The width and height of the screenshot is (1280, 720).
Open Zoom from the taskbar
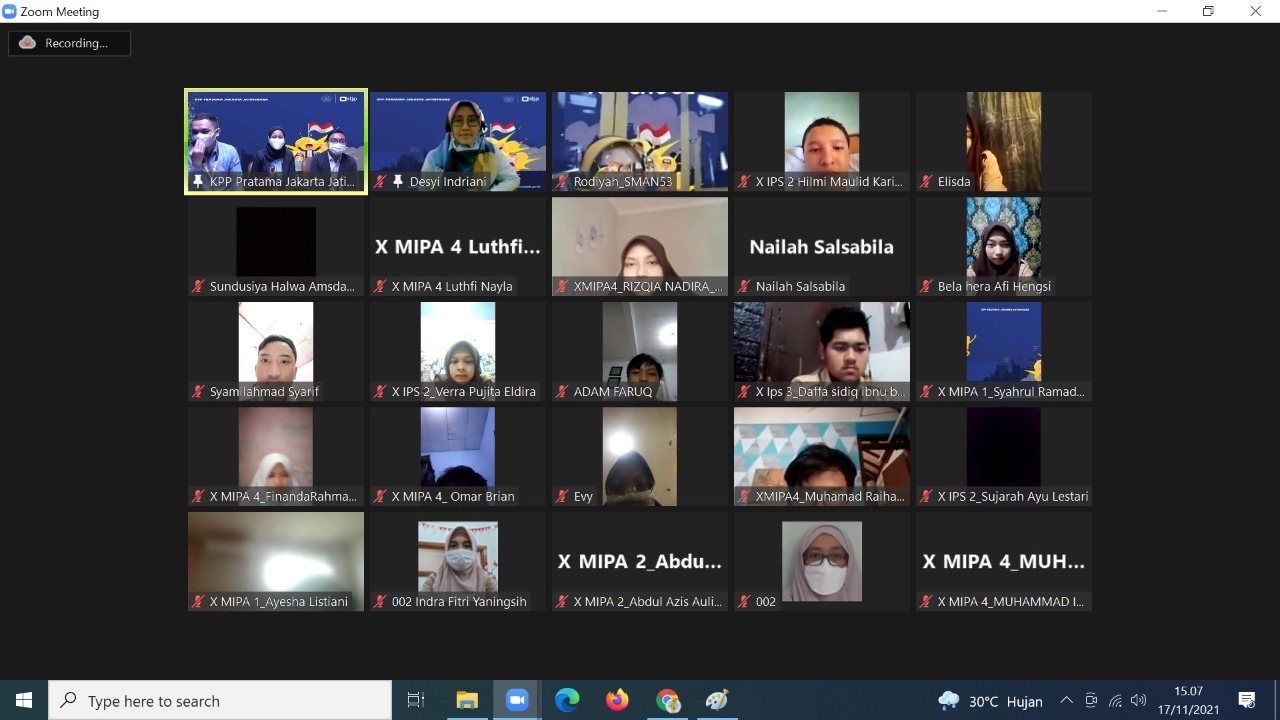517,700
